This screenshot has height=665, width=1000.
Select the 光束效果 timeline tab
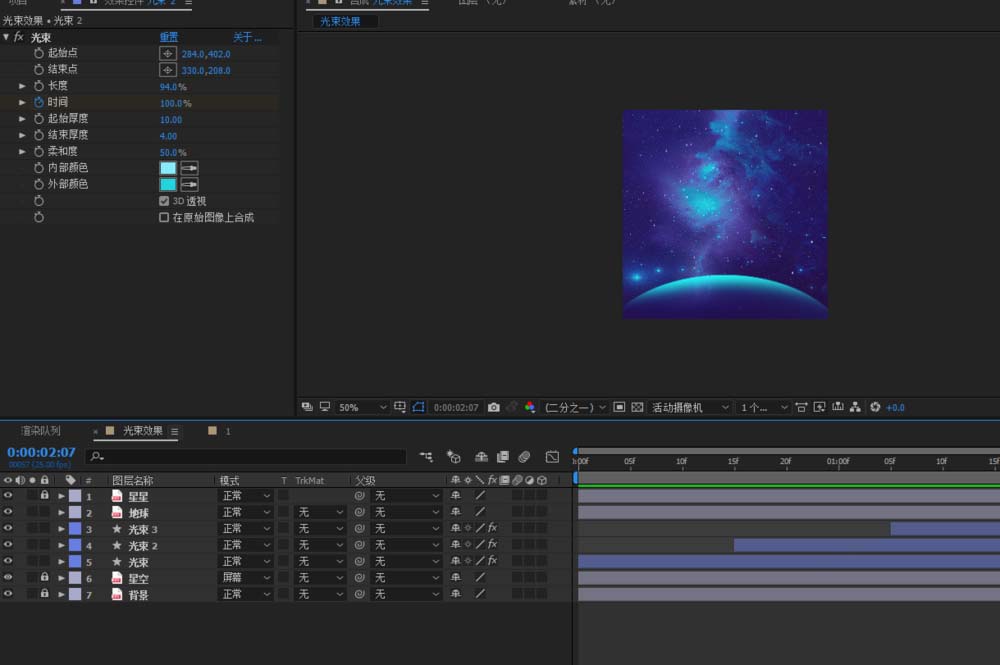coord(142,431)
